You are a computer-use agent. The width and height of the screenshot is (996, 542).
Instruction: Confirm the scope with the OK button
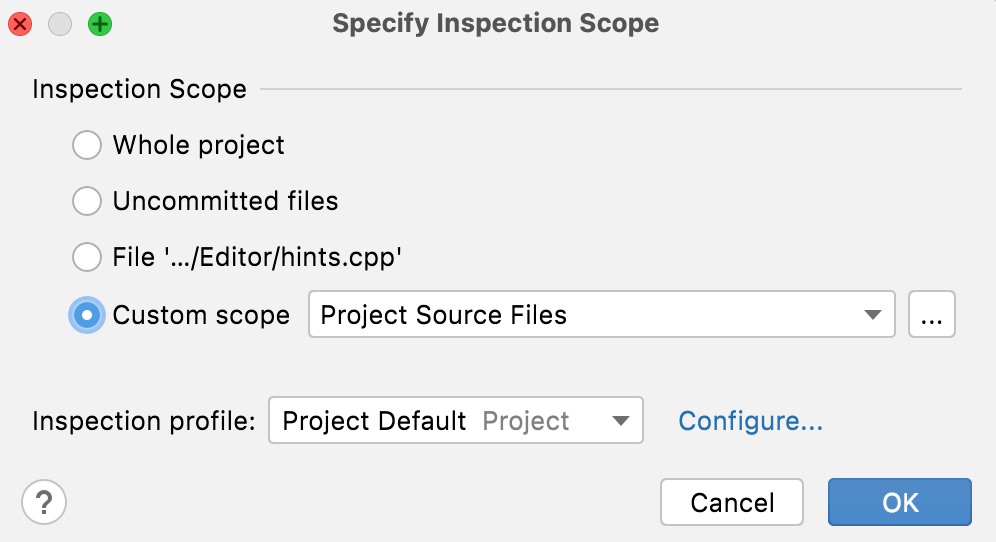tap(899, 502)
